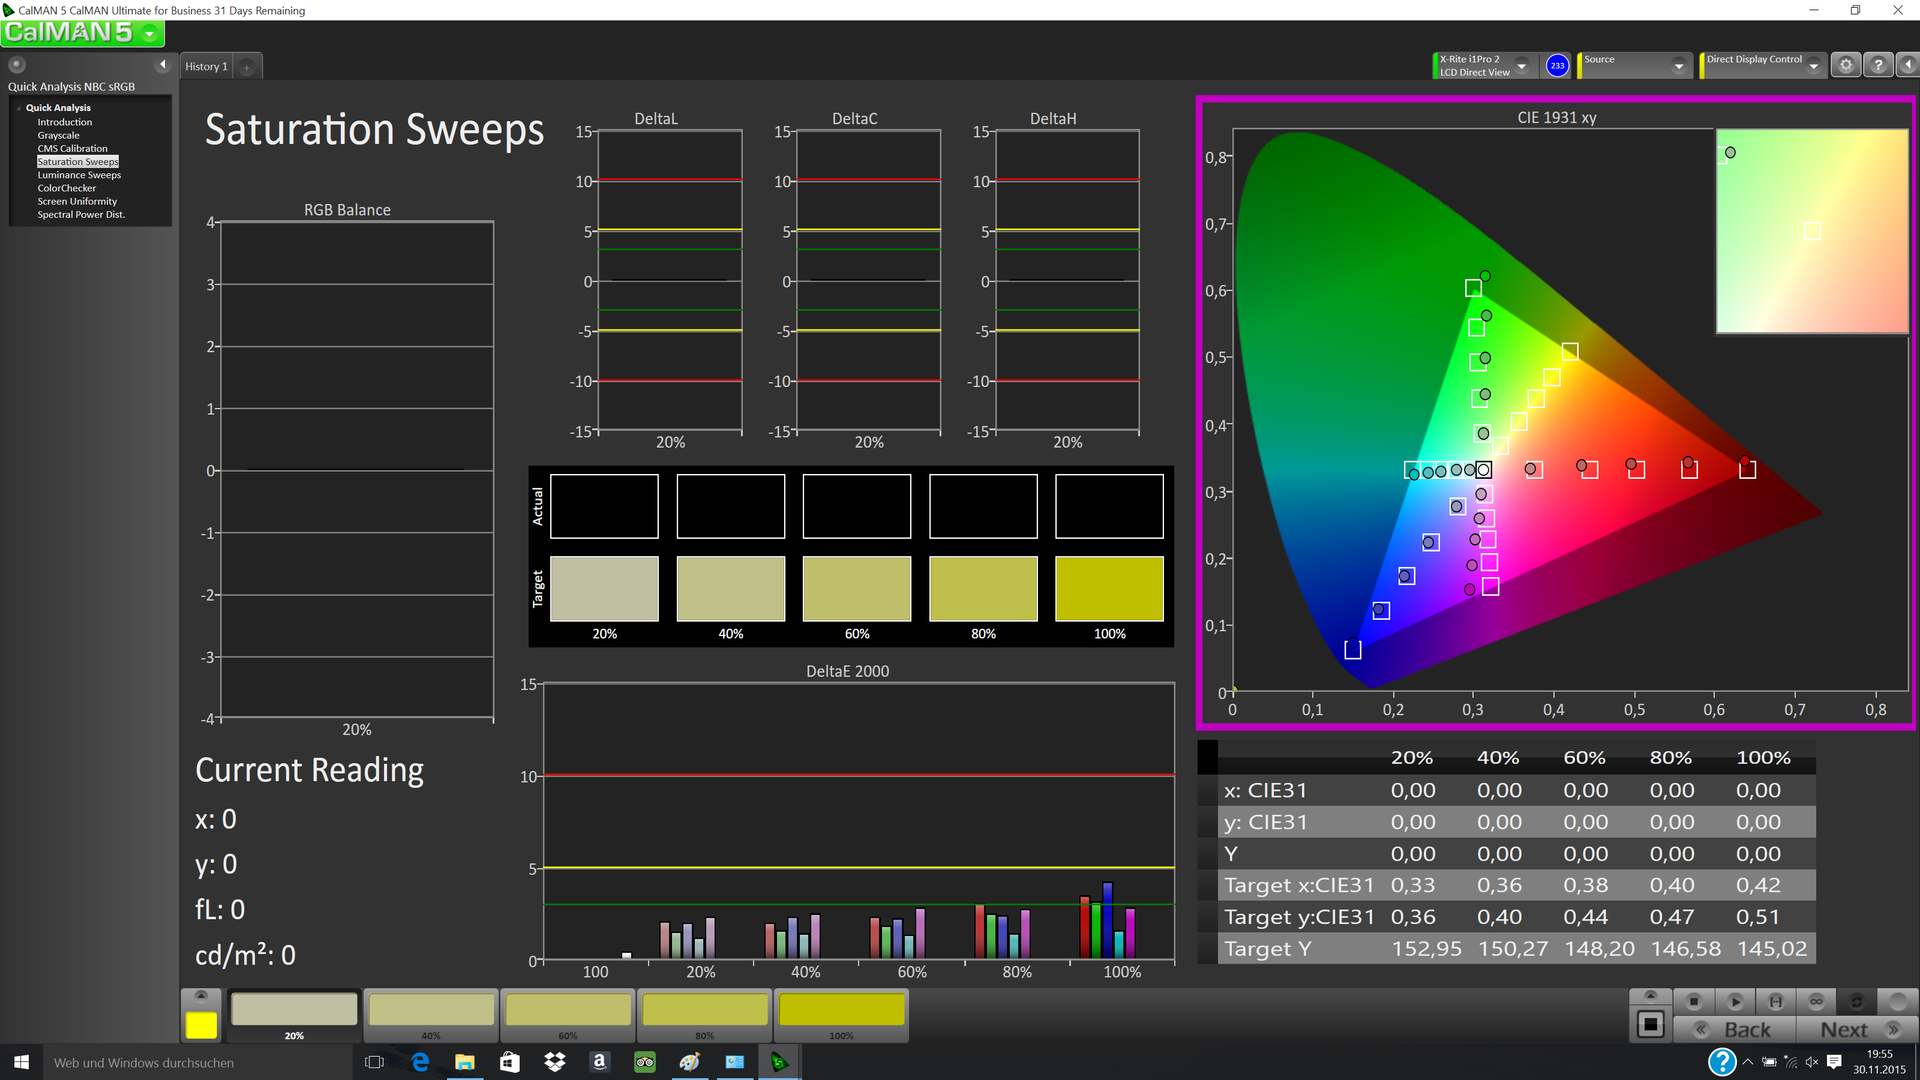Click the play read series button

coord(1735,1001)
